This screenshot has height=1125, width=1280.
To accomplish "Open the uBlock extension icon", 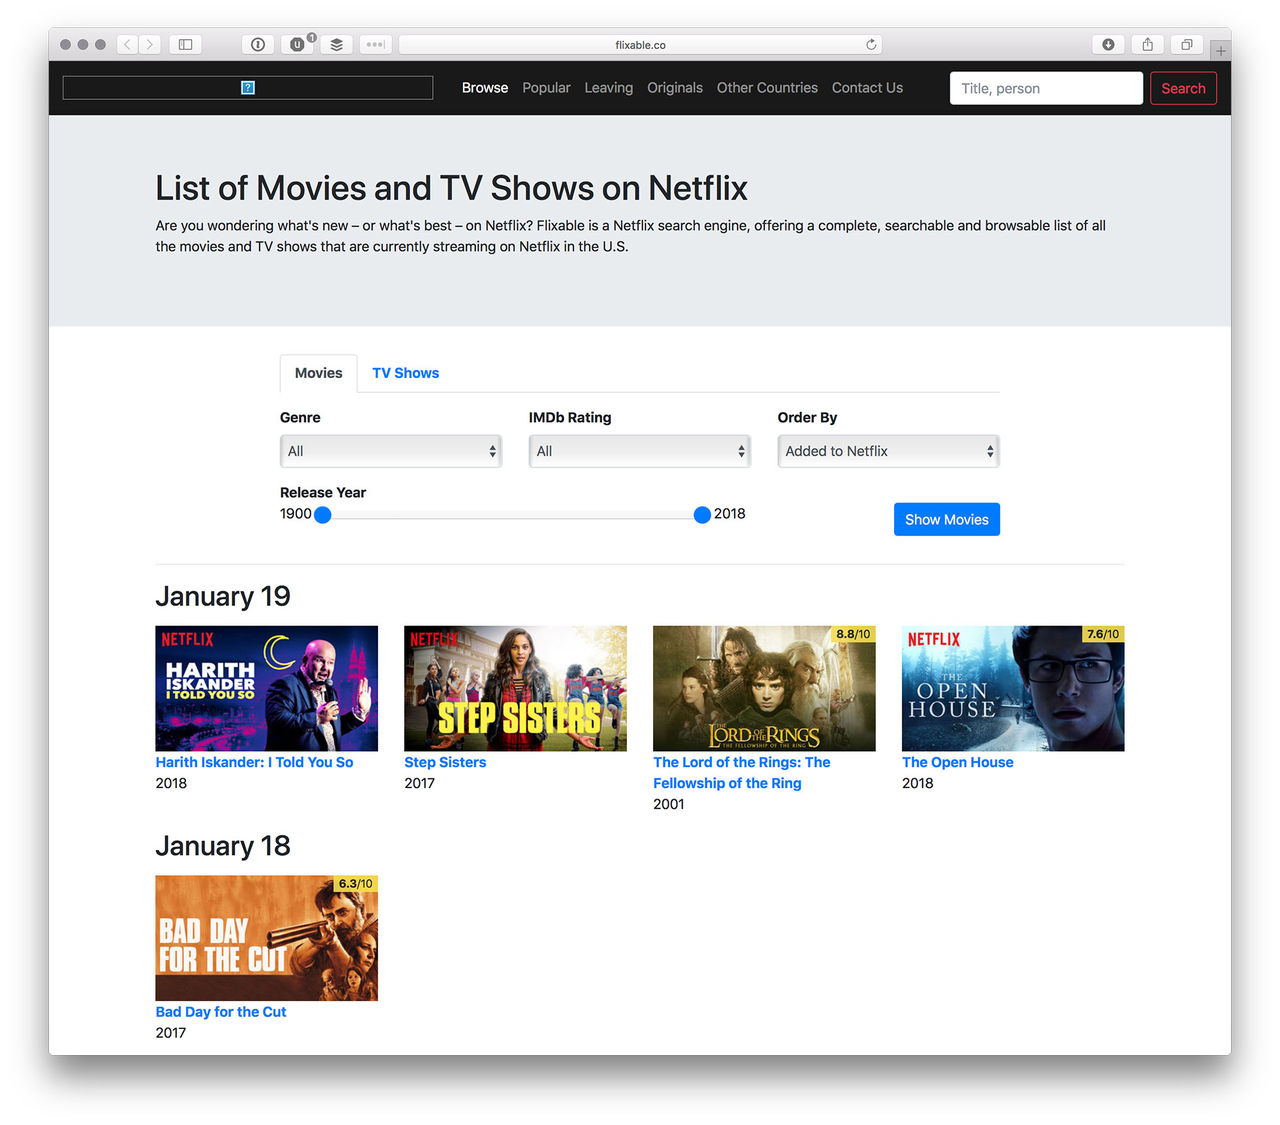I will click(x=297, y=44).
